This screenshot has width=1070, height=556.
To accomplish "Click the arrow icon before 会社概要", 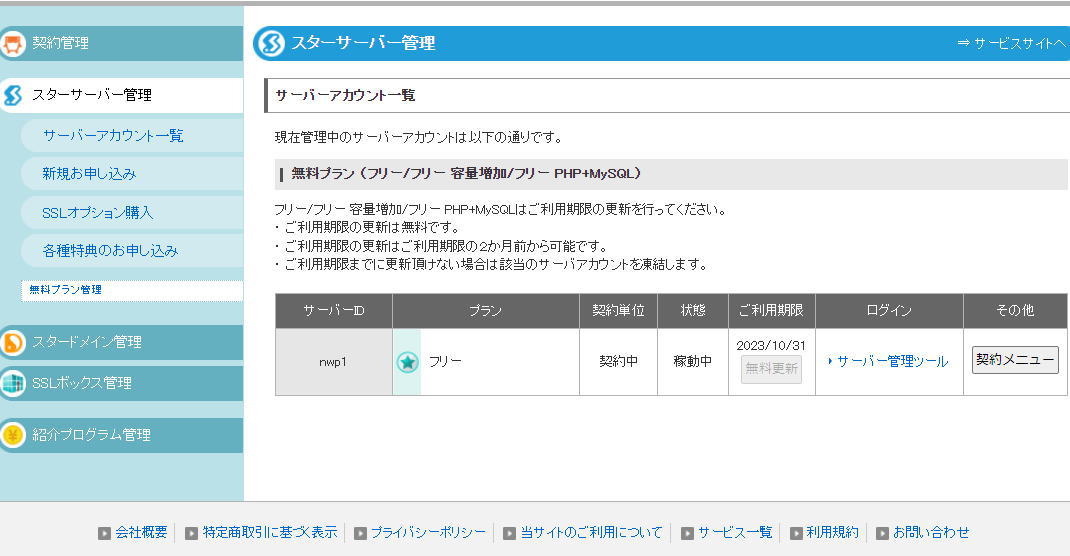I will [104, 533].
